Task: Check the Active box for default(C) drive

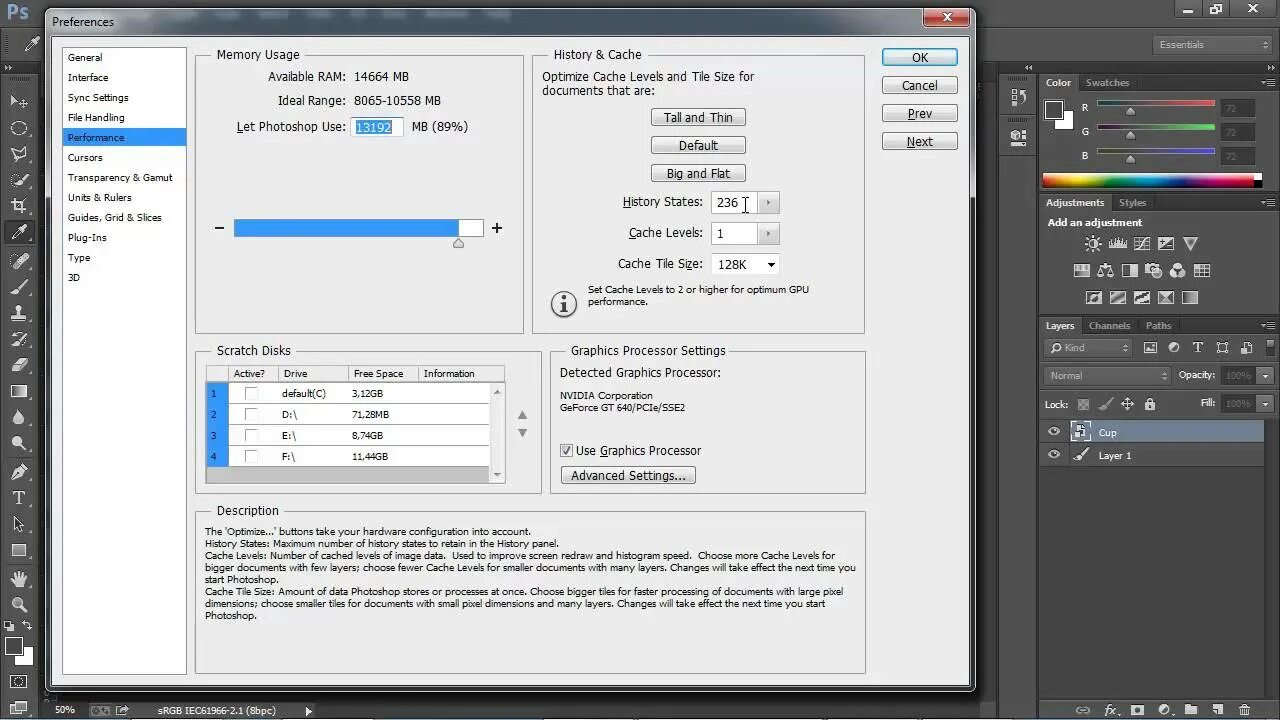Action: click(x=251, y=394)
